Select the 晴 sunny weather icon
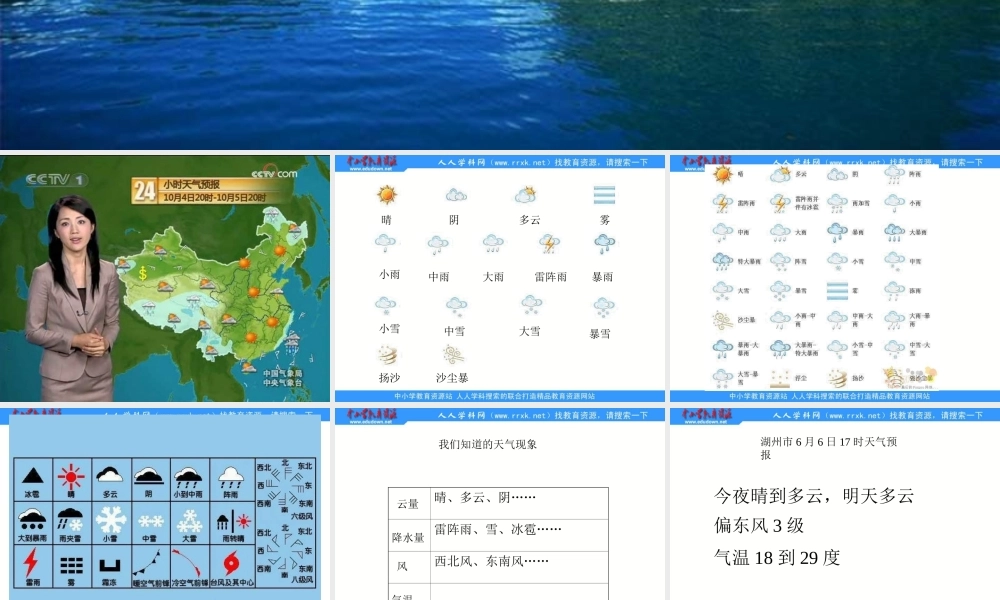The image size is (1000, 600). 386,194
